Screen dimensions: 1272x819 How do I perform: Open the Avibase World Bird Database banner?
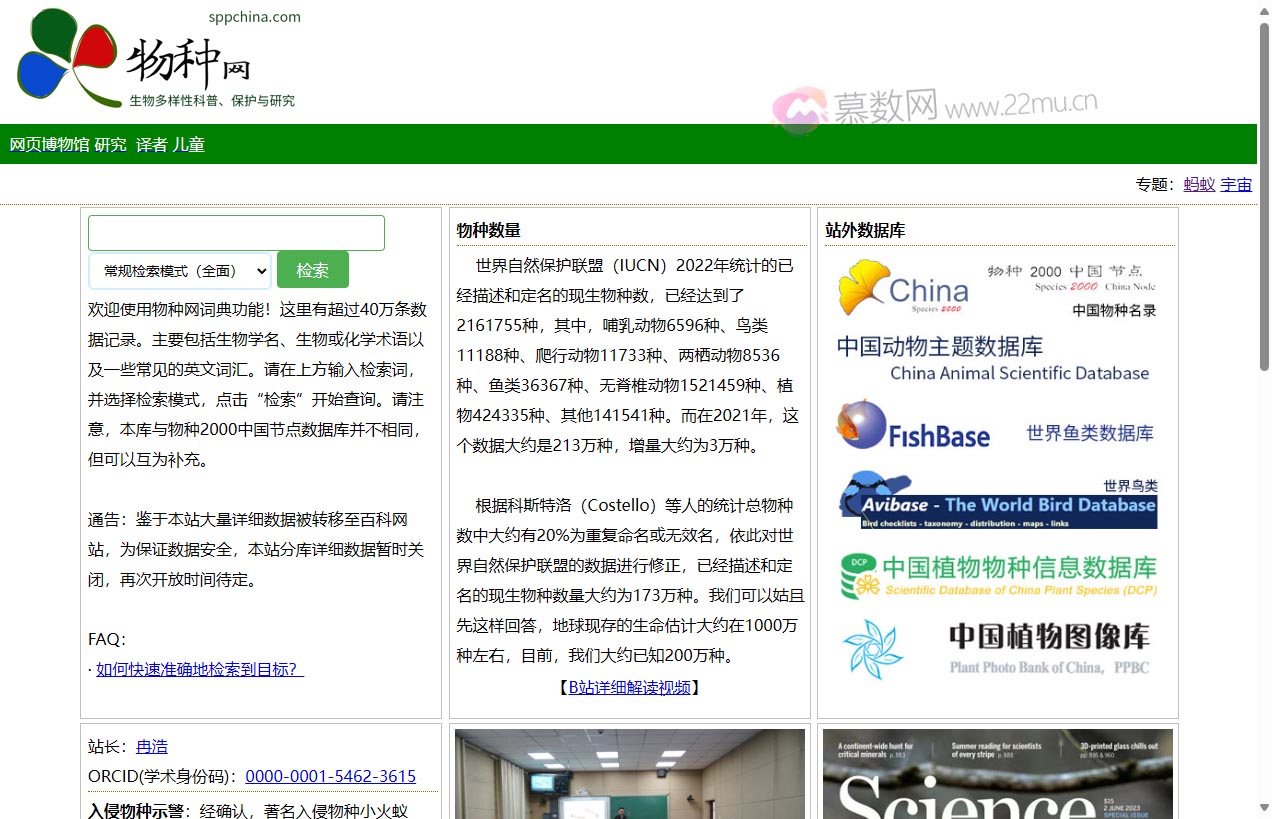(x=997, y=500)
